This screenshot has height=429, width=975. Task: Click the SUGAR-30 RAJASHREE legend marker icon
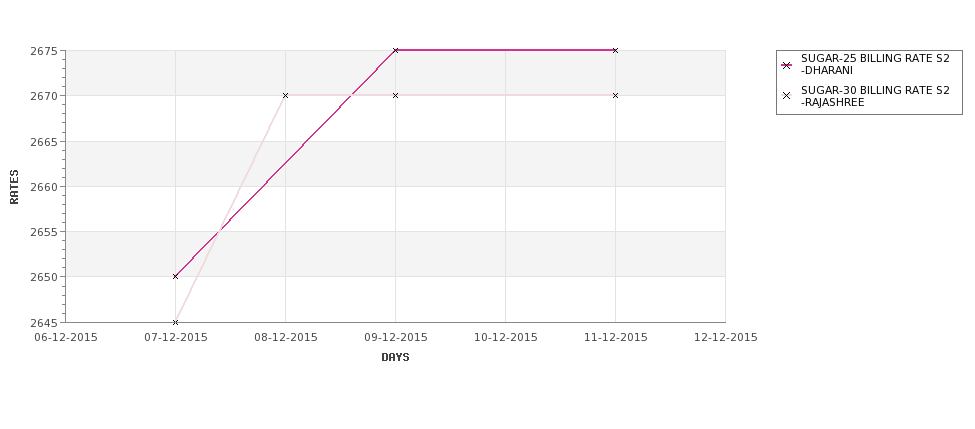[787, 96]
